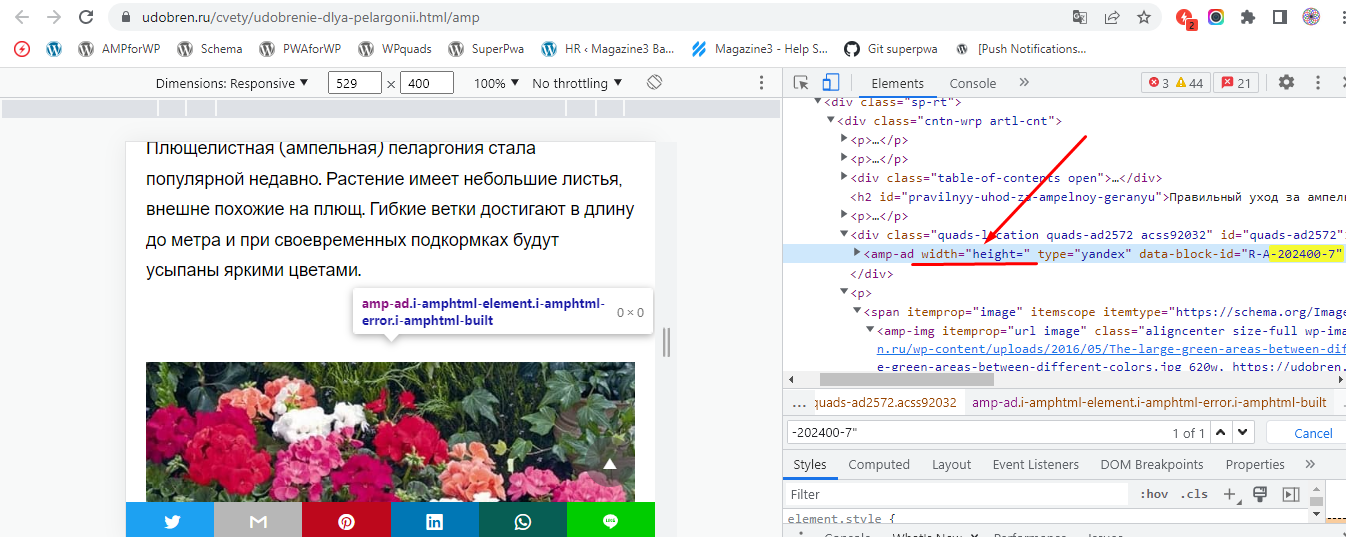The width and height of the screenshot is (1346, 537).
Task: Open the DOM Breakpoints tab
Action: point(1150,464)
